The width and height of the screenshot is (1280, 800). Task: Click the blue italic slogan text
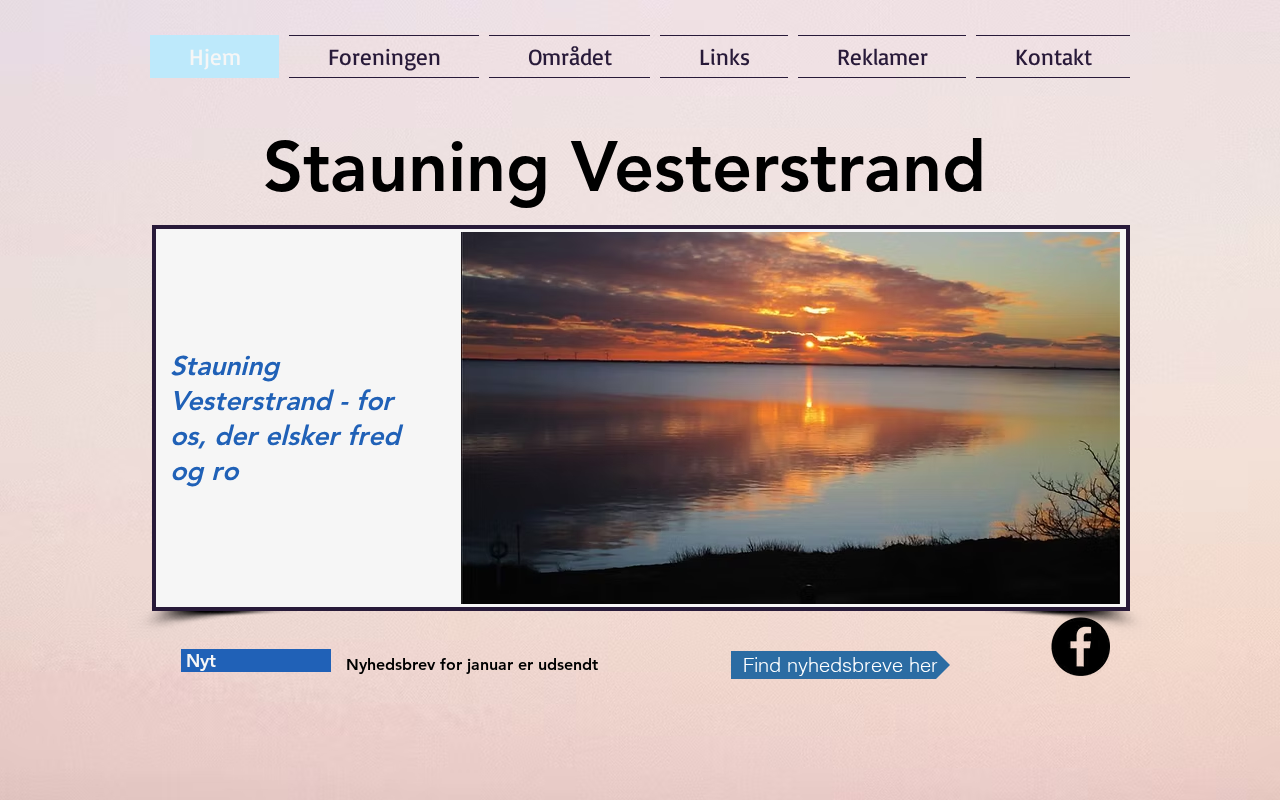286,418
